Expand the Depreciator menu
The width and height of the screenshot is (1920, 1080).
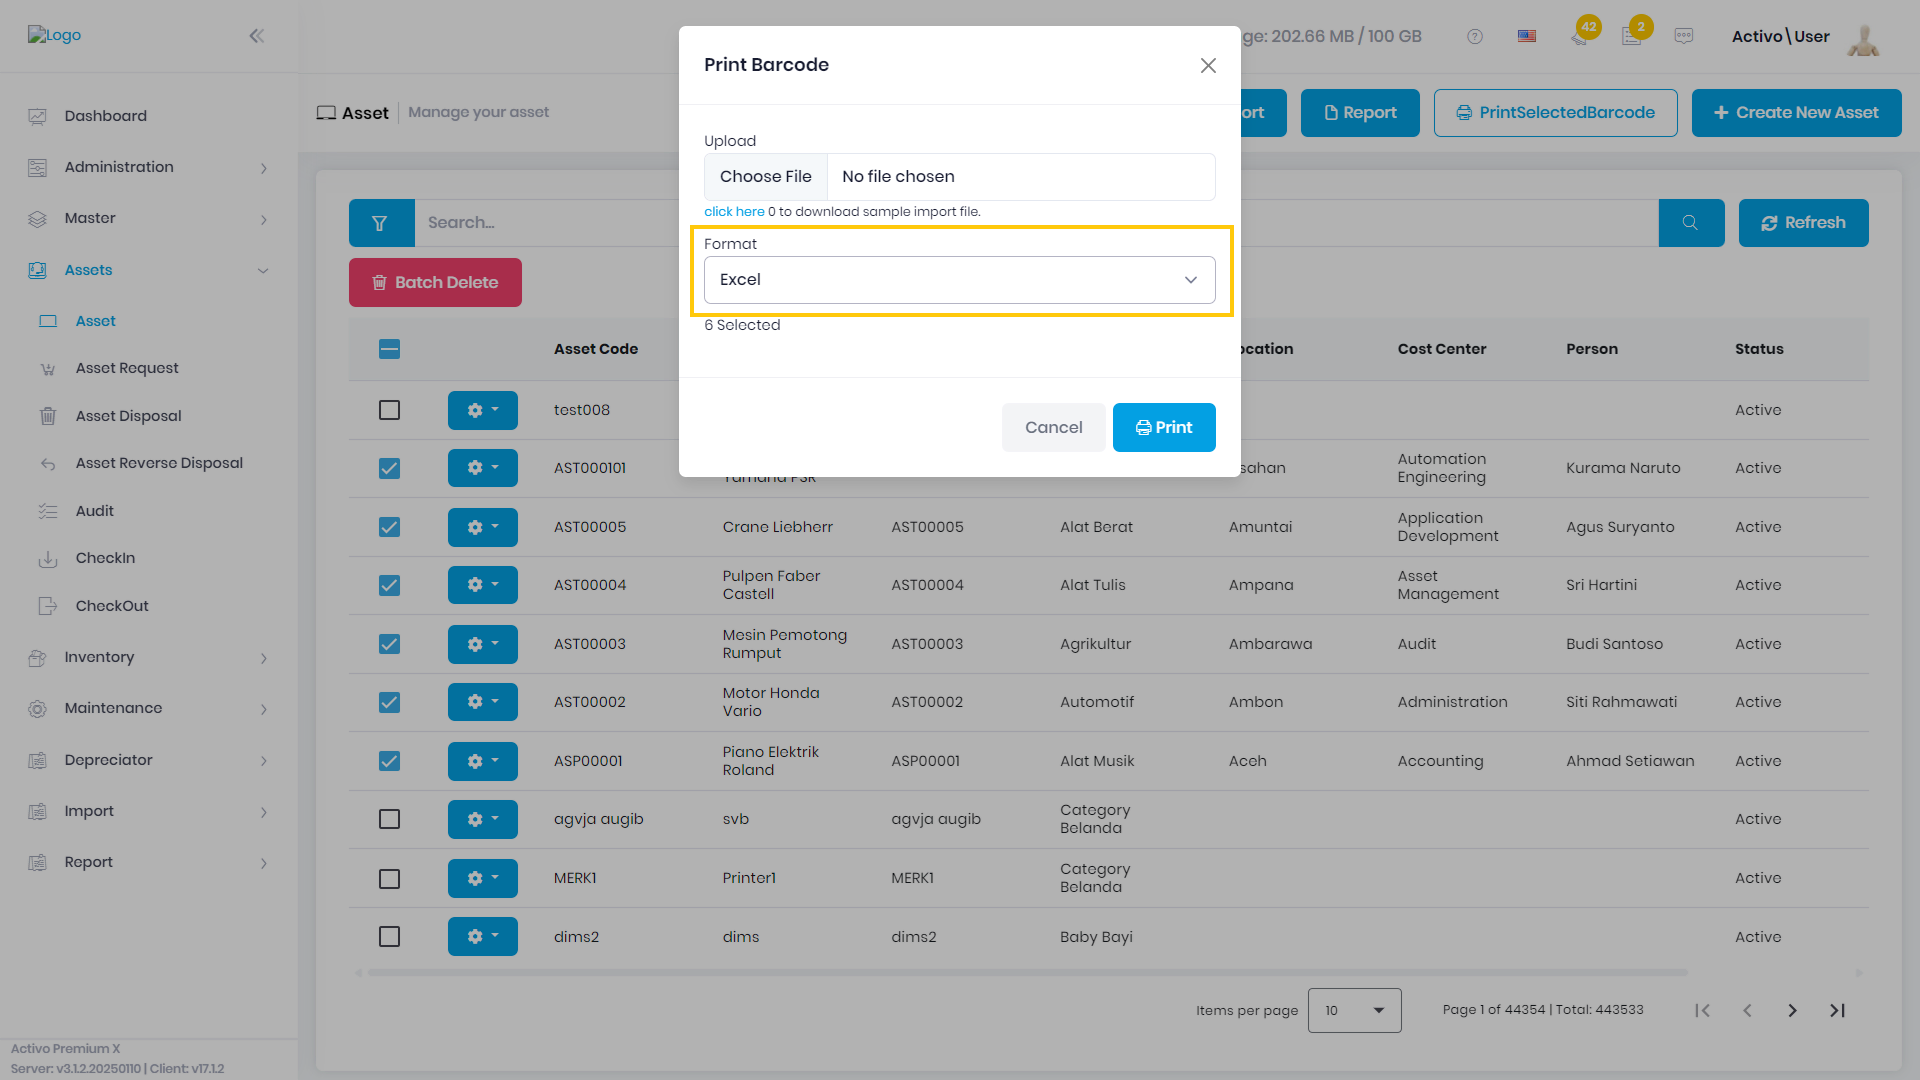(x=149, y=760)
